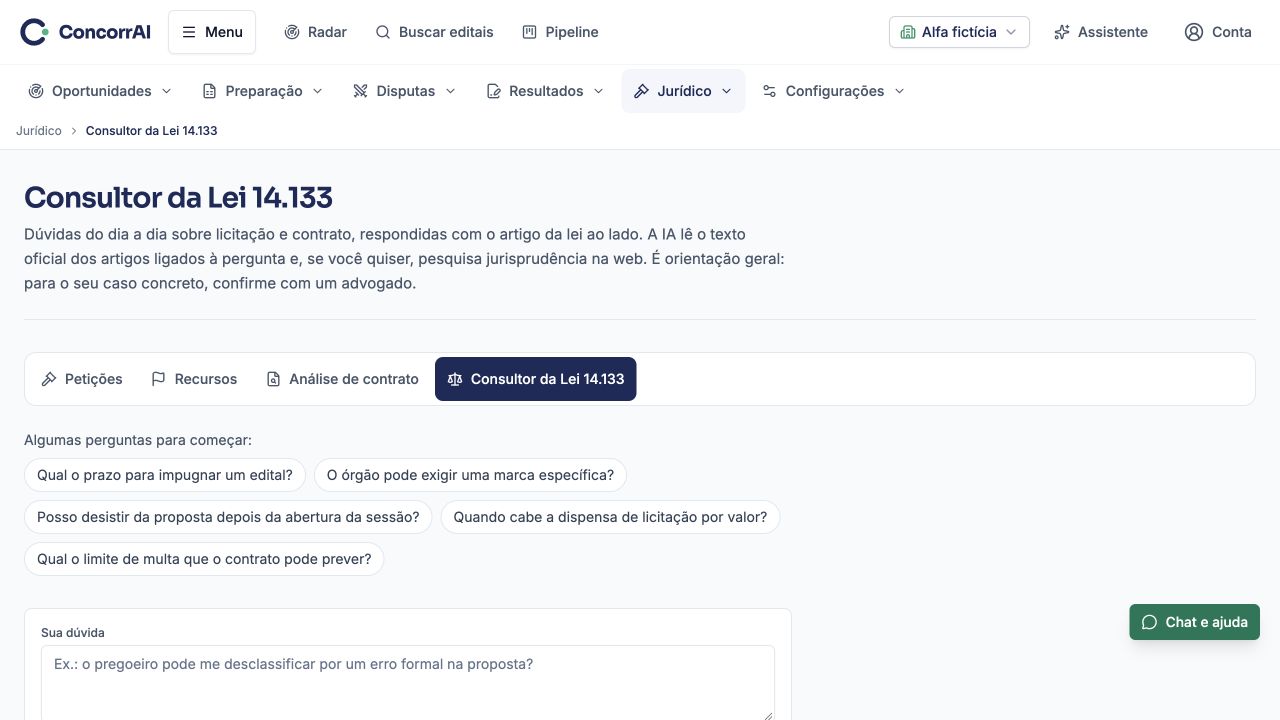Click the Alfa fictícia building icon

click(908, 32)
